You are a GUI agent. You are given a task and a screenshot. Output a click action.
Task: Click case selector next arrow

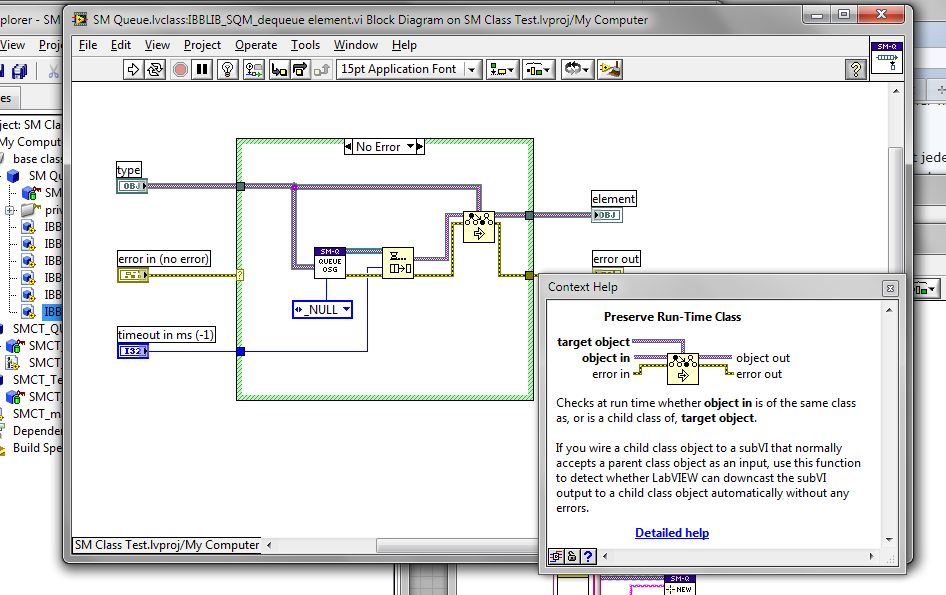coord(421,147)
